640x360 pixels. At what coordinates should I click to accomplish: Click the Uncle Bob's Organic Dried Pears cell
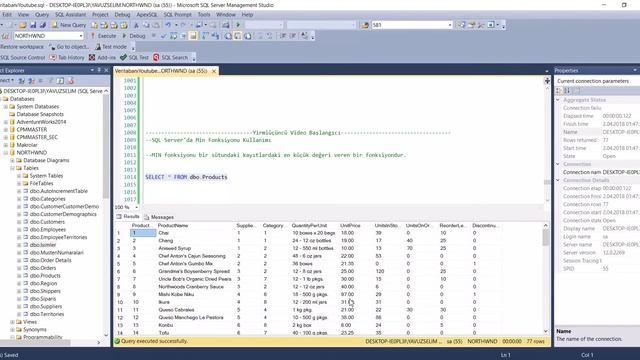[x=195, y=279]
